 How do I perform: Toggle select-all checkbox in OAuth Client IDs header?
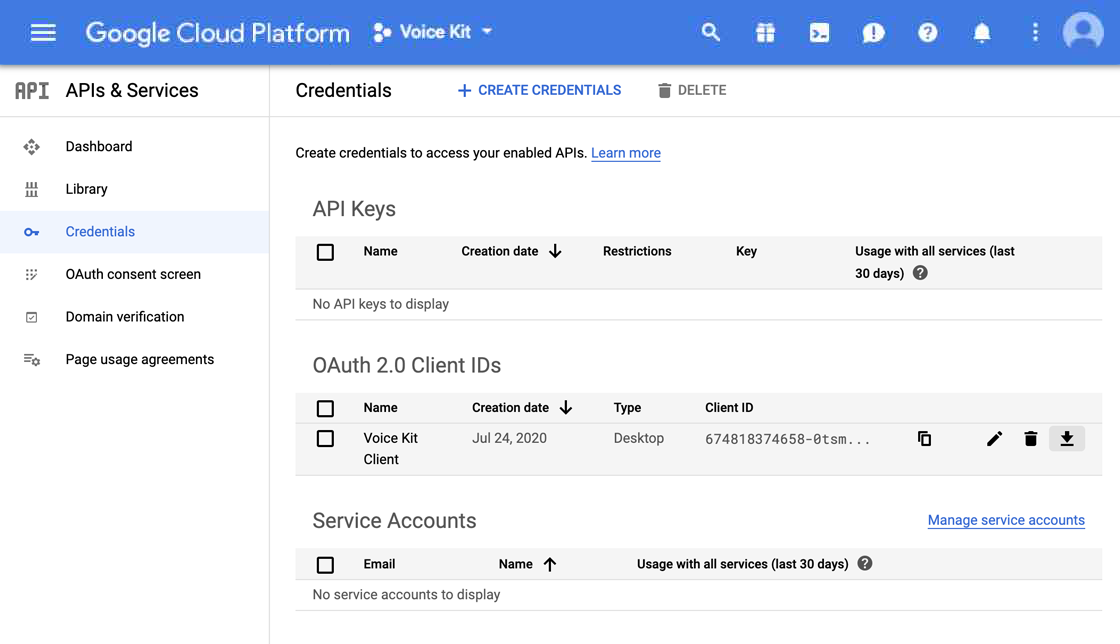point(325,408)
